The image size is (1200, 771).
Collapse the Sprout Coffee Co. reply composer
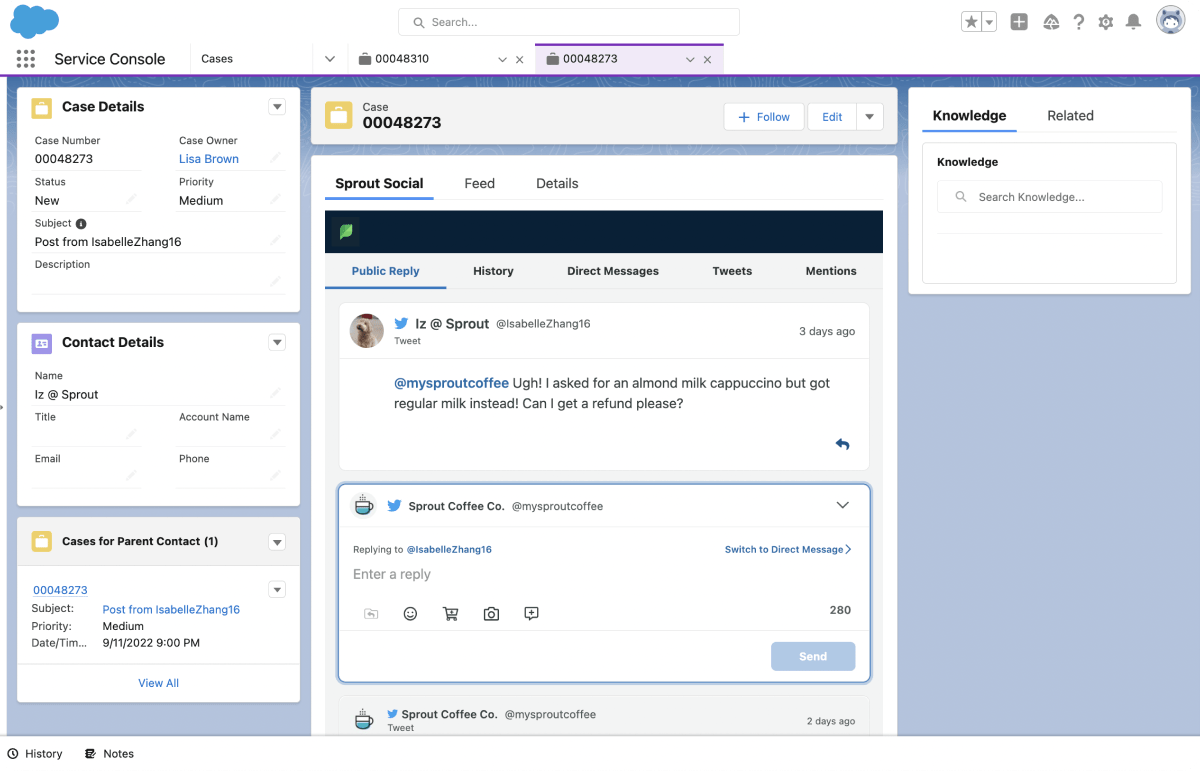click(843, 506)
